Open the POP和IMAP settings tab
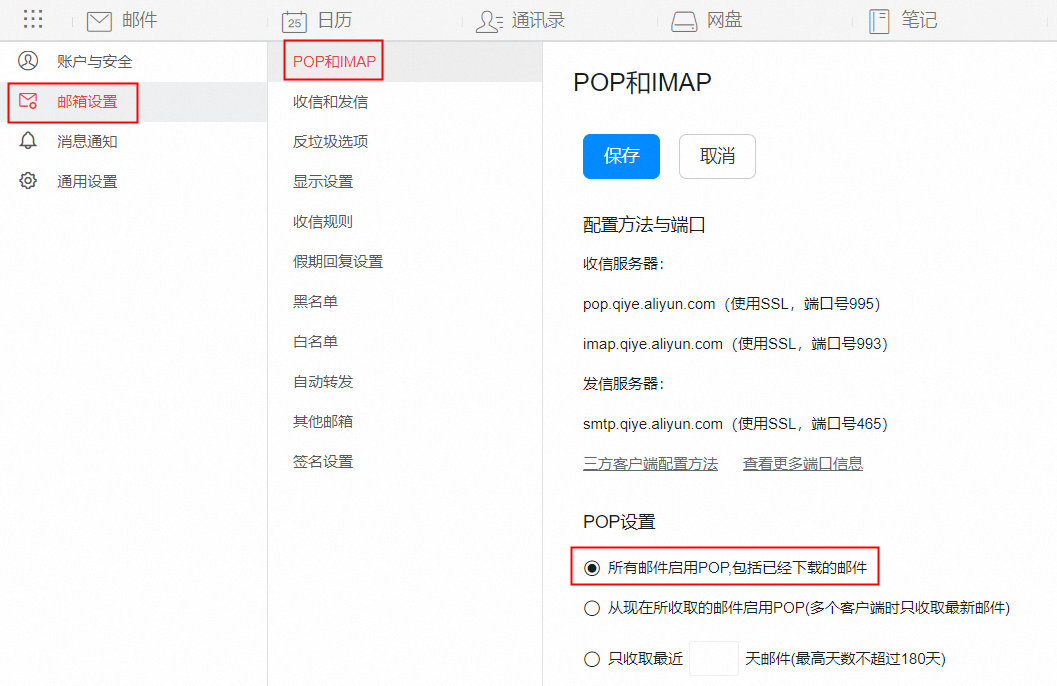The image size is (1057, 686). (334, 62)
